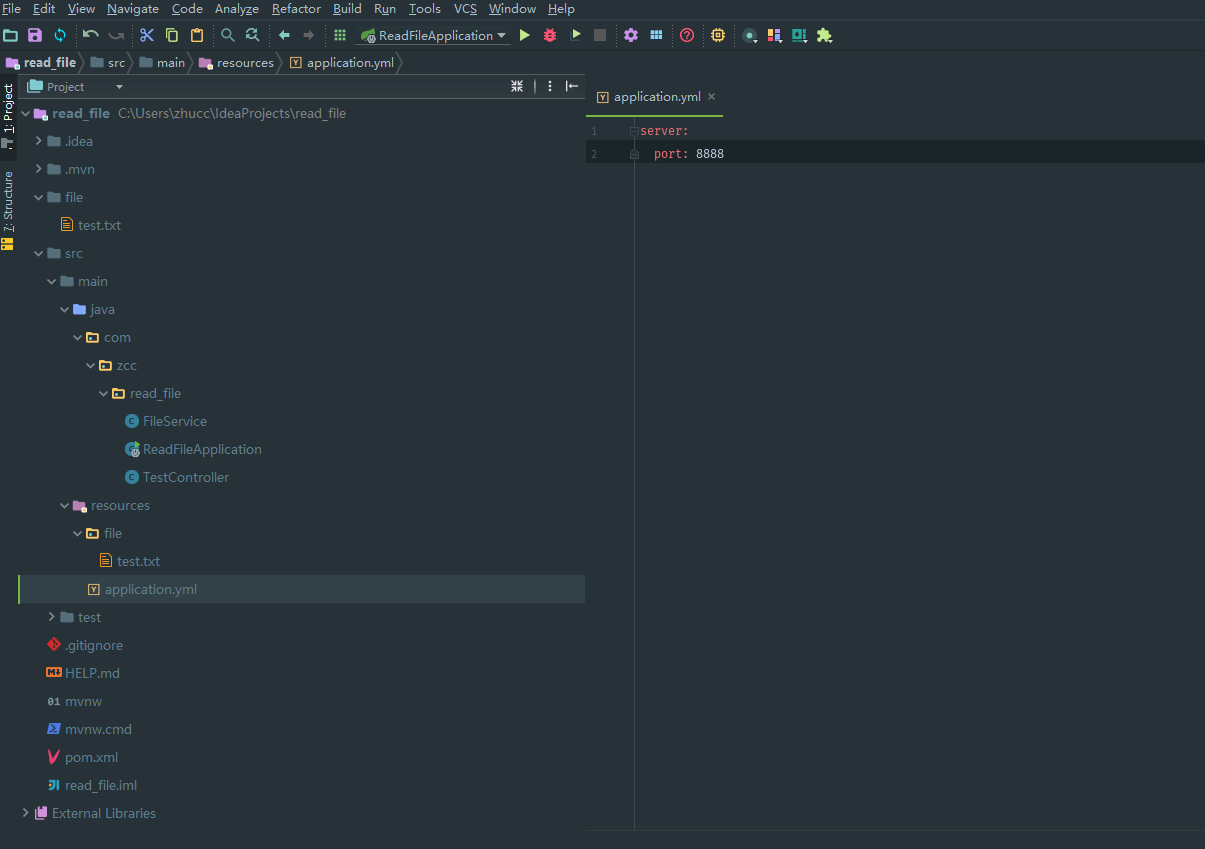Open the Navigate menu
Viewport: 1205px width, 849px height.
click(132, 9)
